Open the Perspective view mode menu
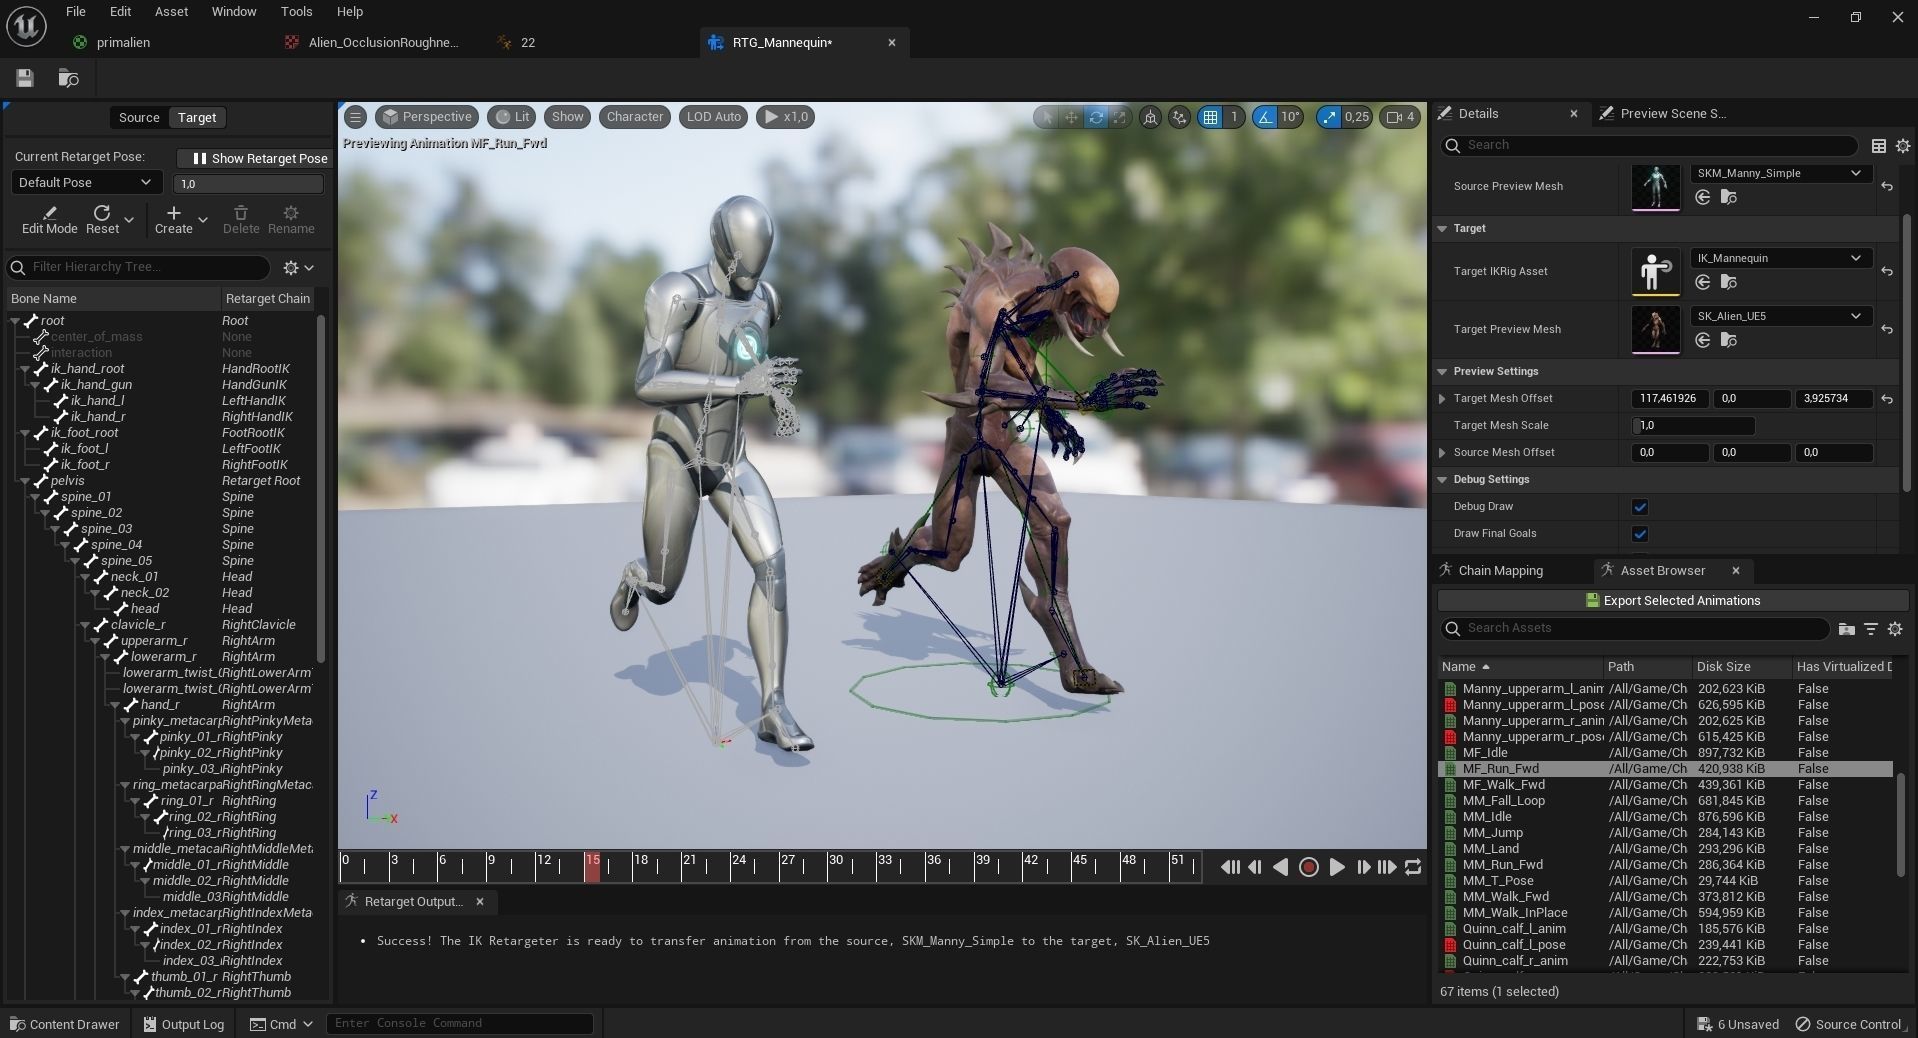Image resolution: width=1918 pixels, height=1038 pixels. pyautogui.click(x=426, y=117)
